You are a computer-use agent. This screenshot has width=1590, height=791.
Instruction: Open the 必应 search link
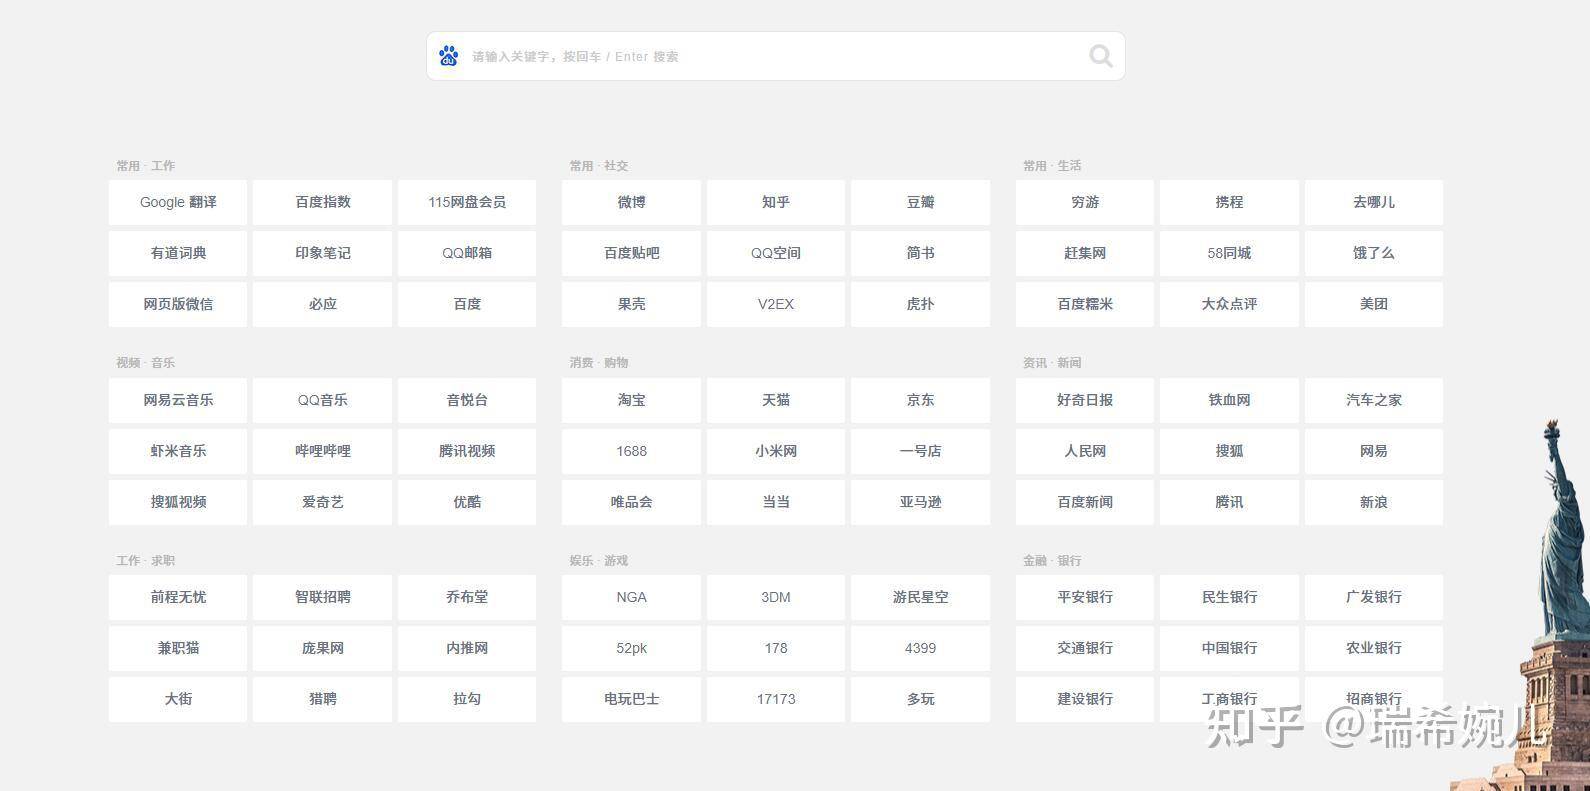tap(322, 304)
